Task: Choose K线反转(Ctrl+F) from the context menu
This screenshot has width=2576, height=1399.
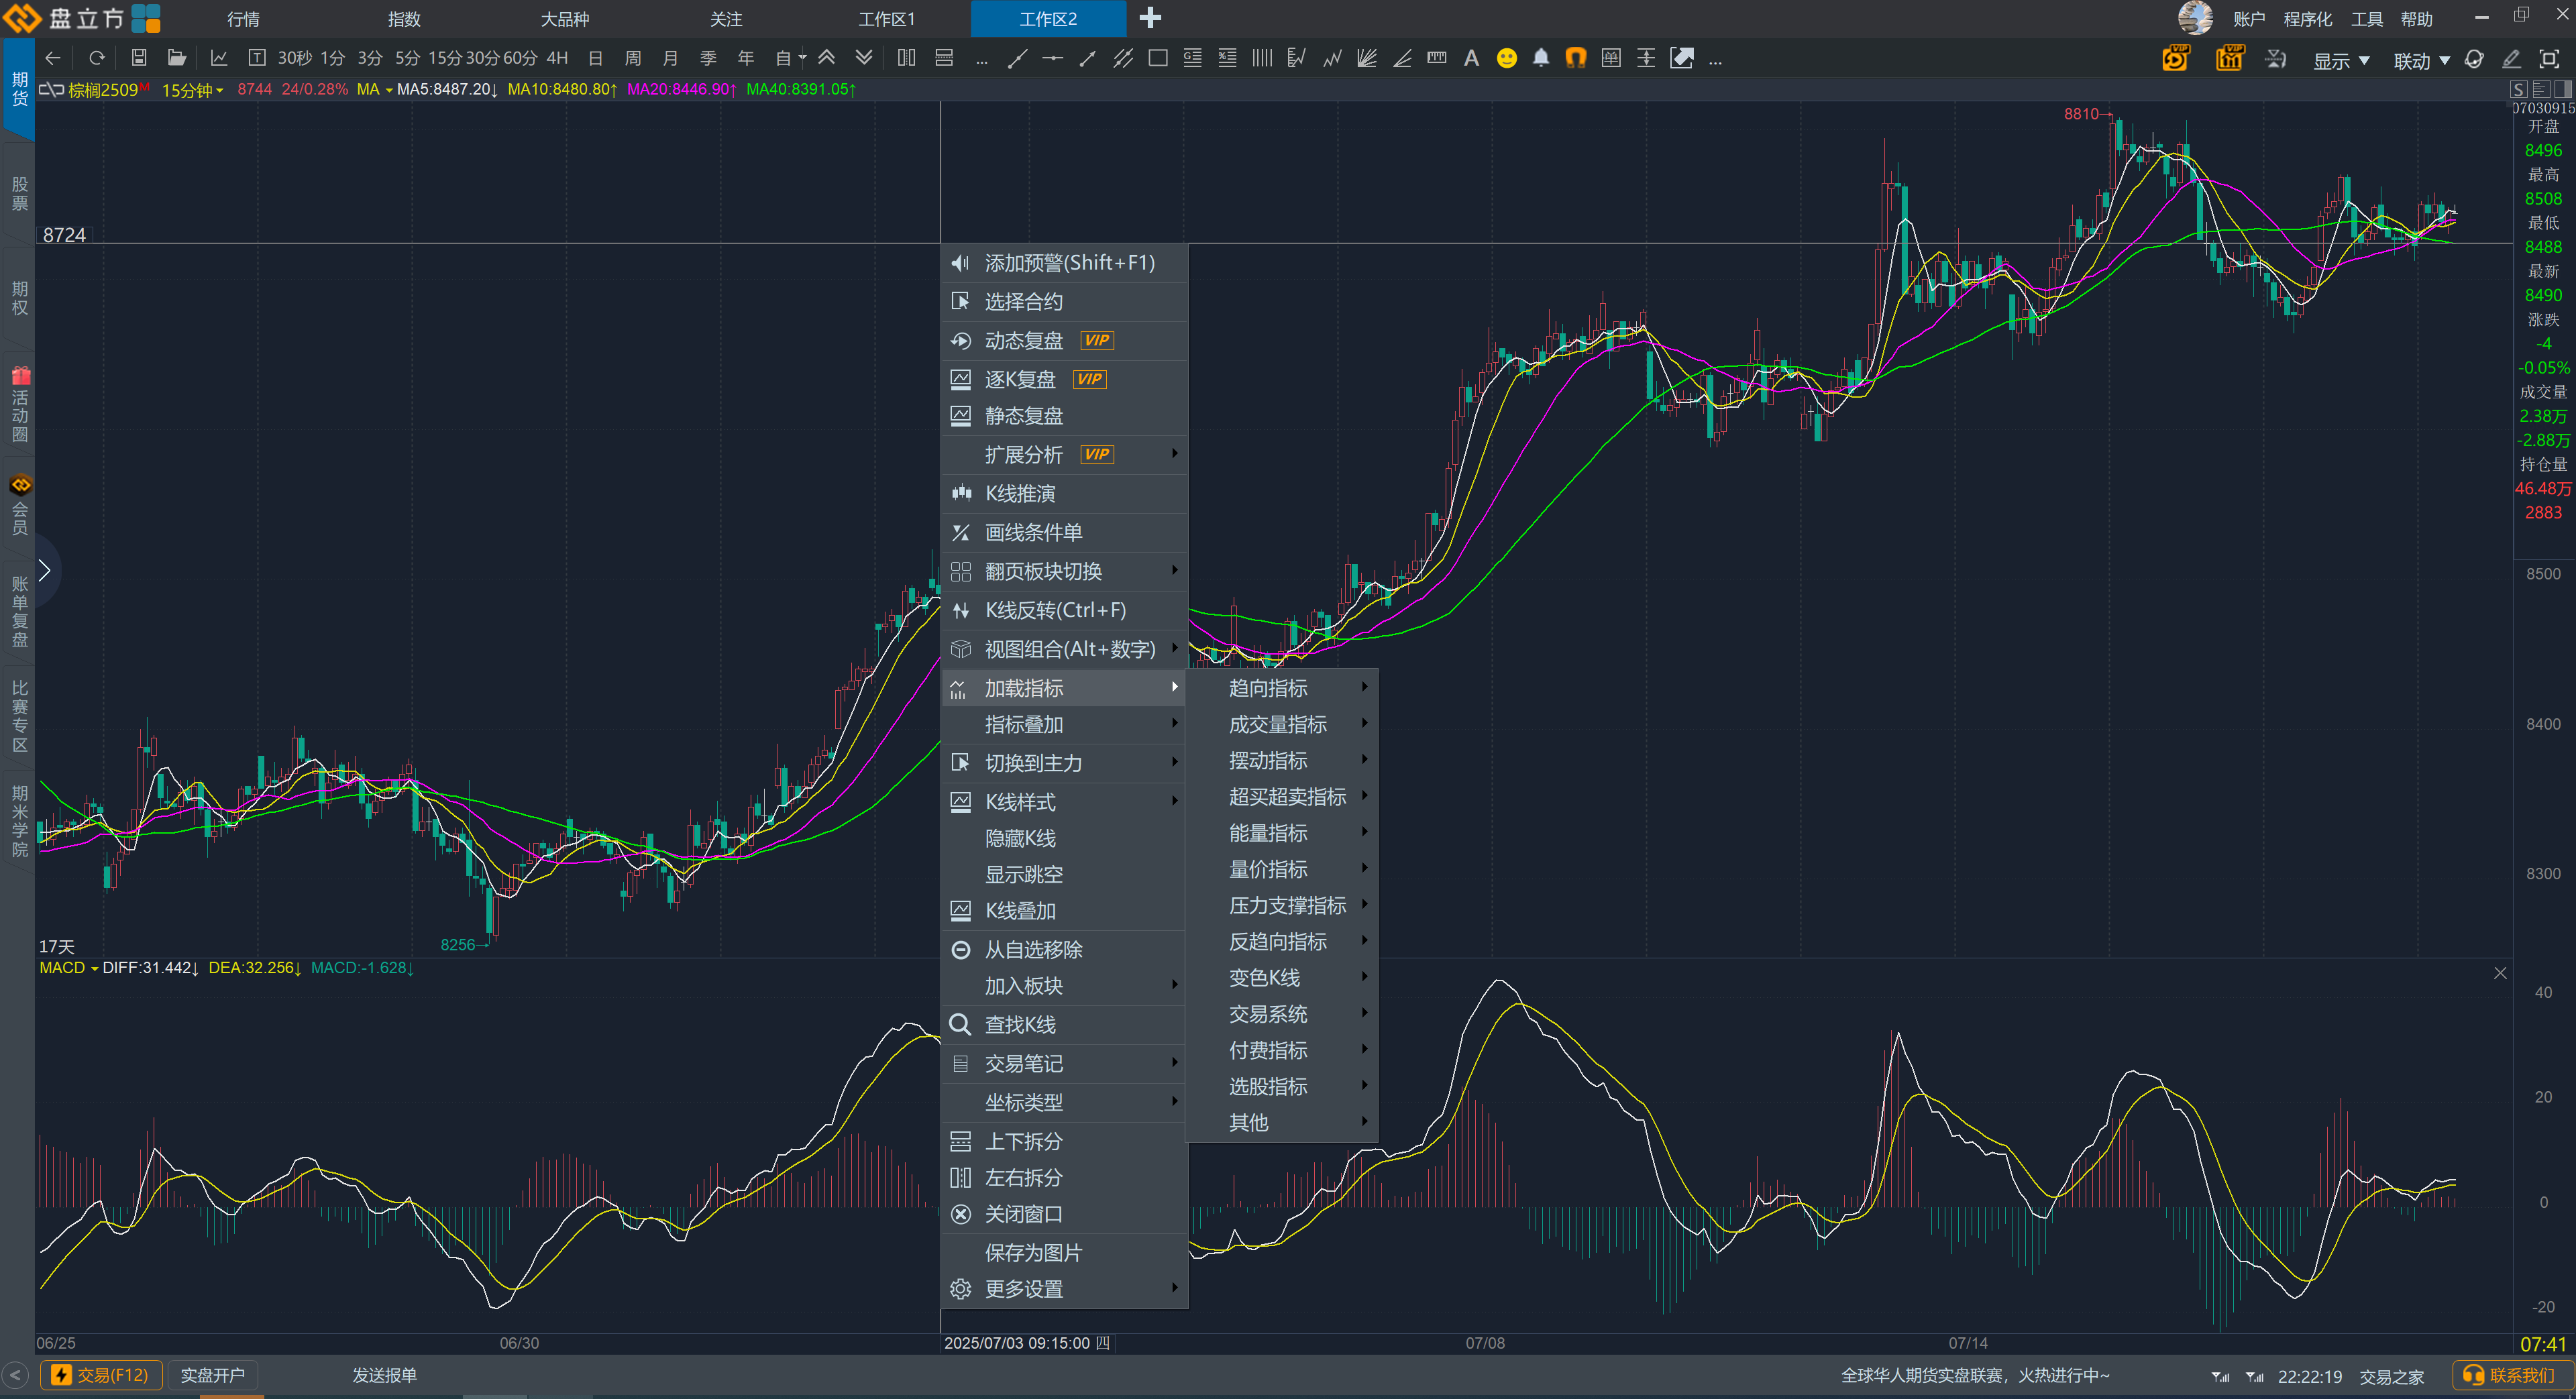Action: pyautogui.click(x=1065, y=610)
